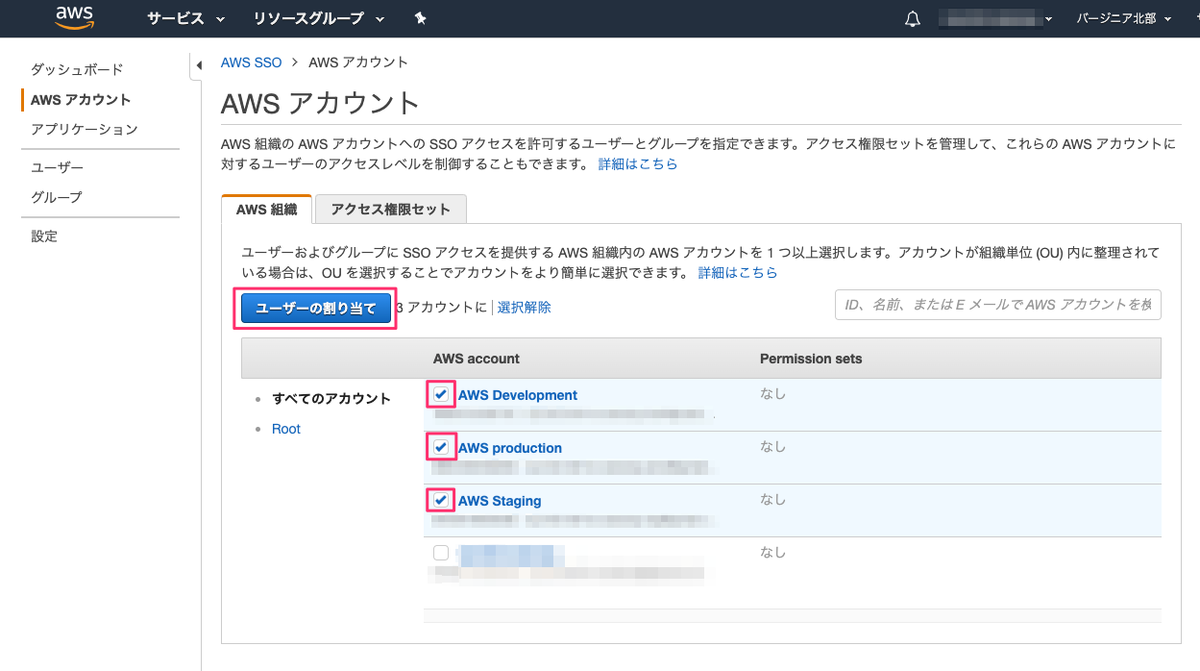Expand the リソースグループ dropdown
This screenshot has height=671, width=1200.
pos(318,19)
